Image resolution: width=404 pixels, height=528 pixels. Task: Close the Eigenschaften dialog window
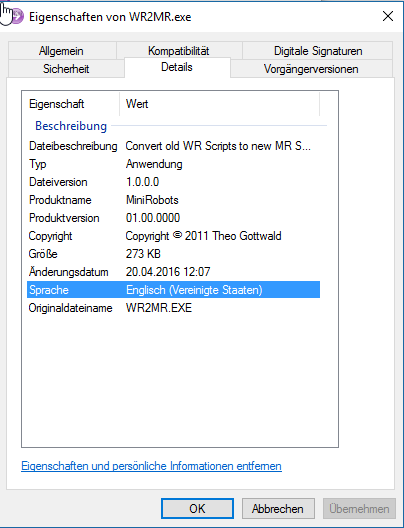point(388,16)
